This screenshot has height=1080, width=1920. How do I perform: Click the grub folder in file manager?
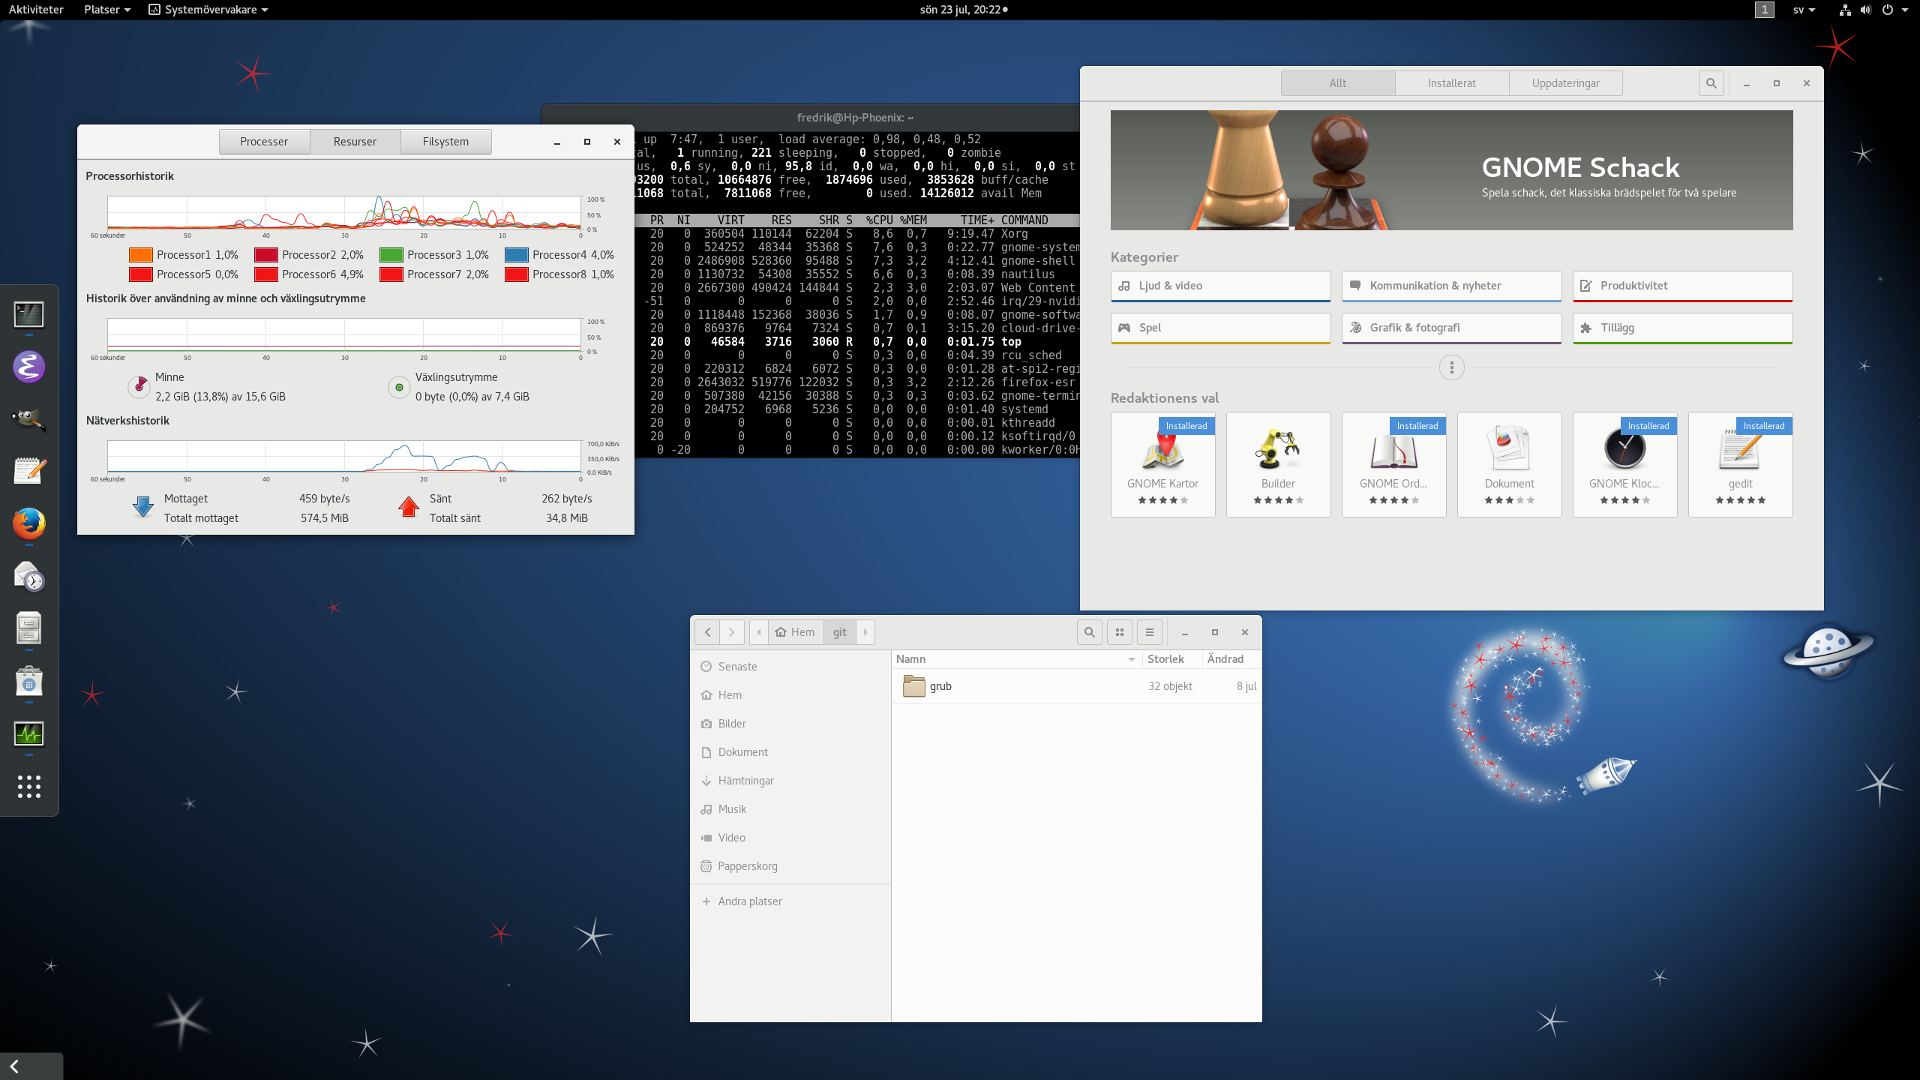click(940, 686)
